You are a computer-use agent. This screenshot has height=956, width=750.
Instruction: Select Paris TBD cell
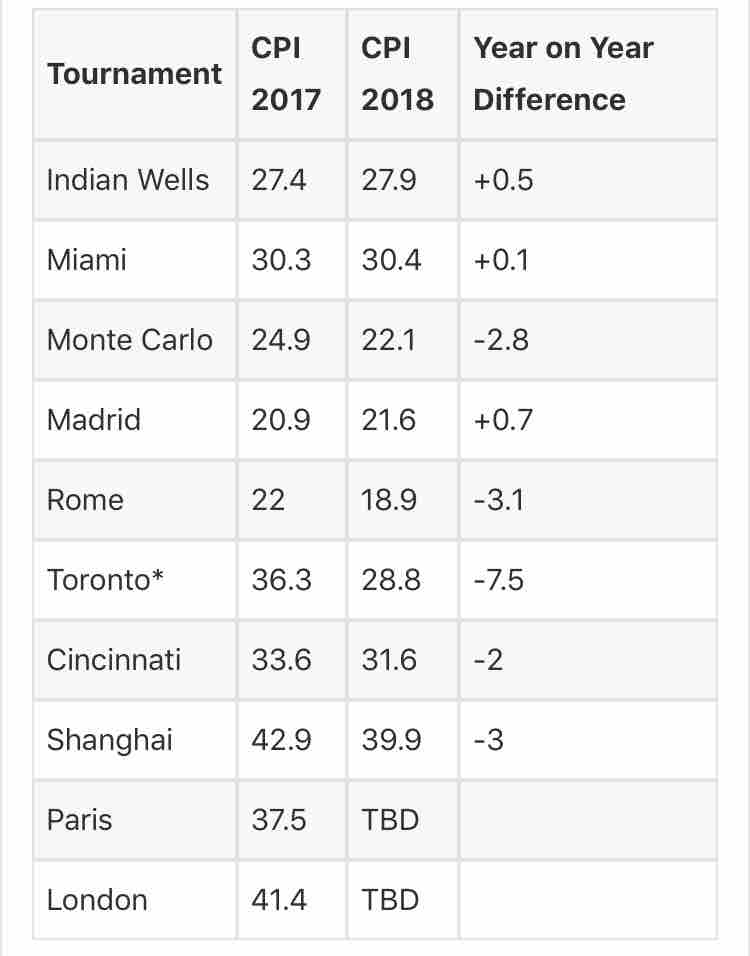tap(403, 820)
